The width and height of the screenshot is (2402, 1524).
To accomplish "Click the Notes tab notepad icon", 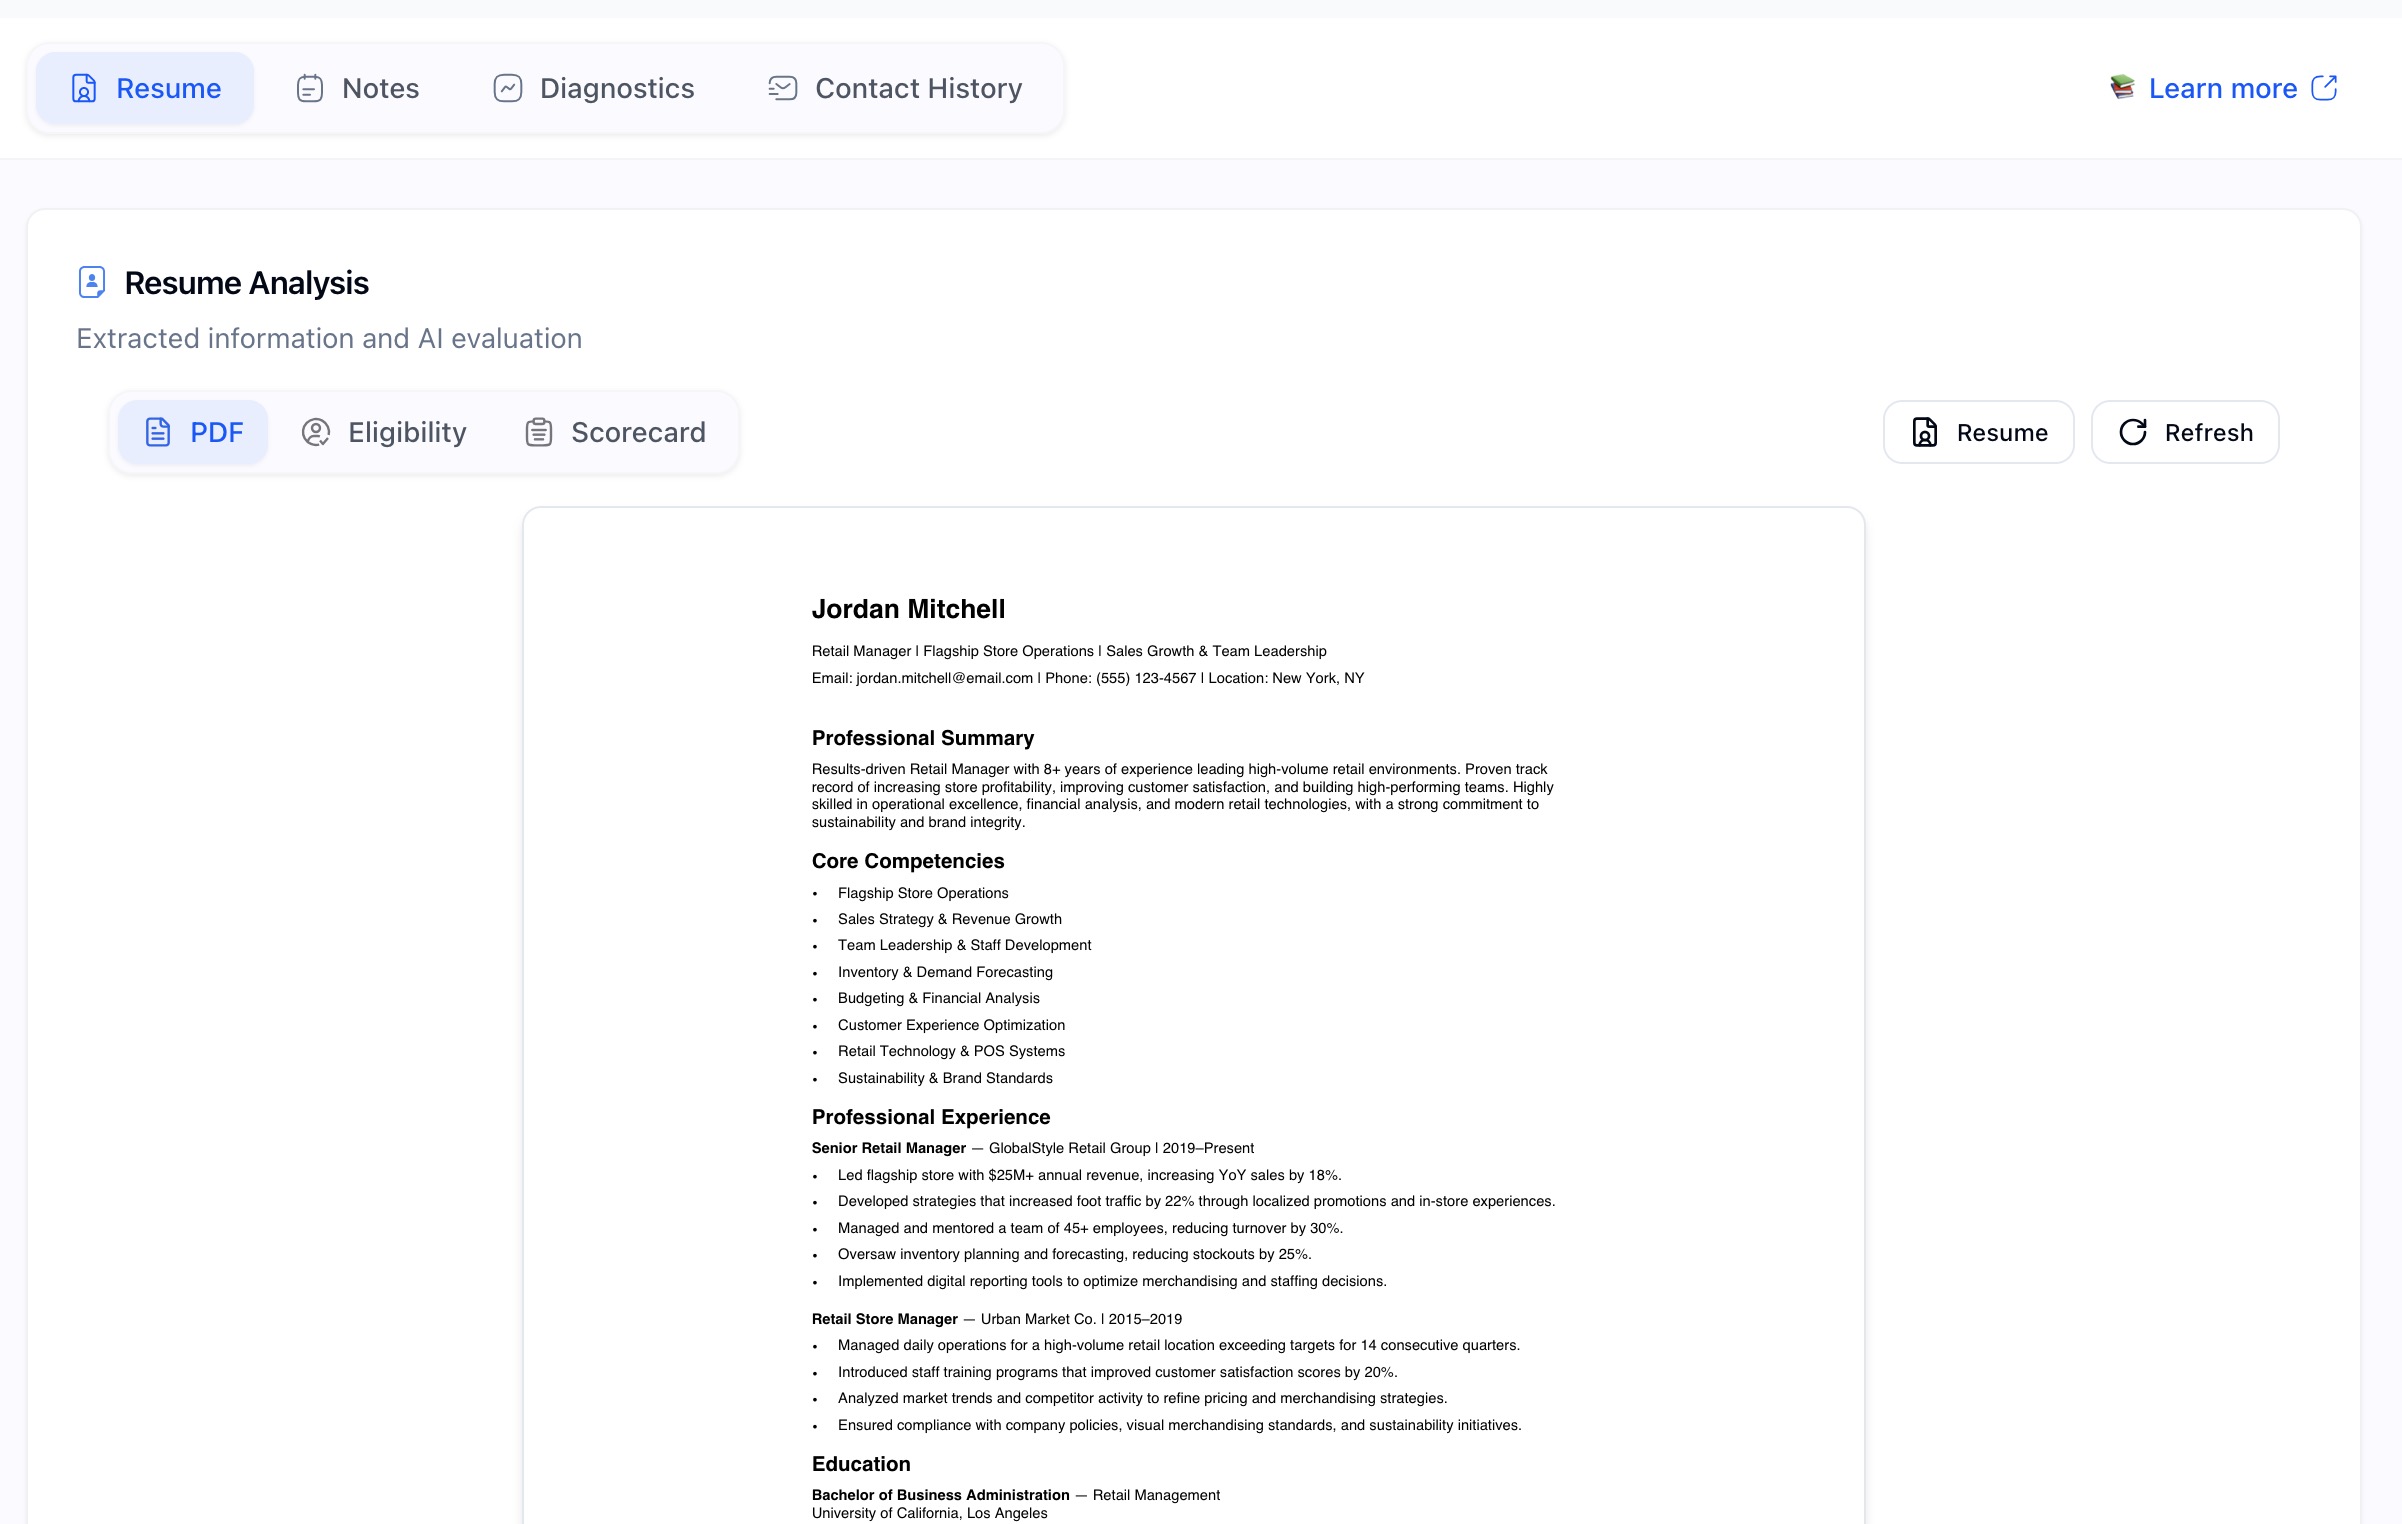I will pos(310,89).
